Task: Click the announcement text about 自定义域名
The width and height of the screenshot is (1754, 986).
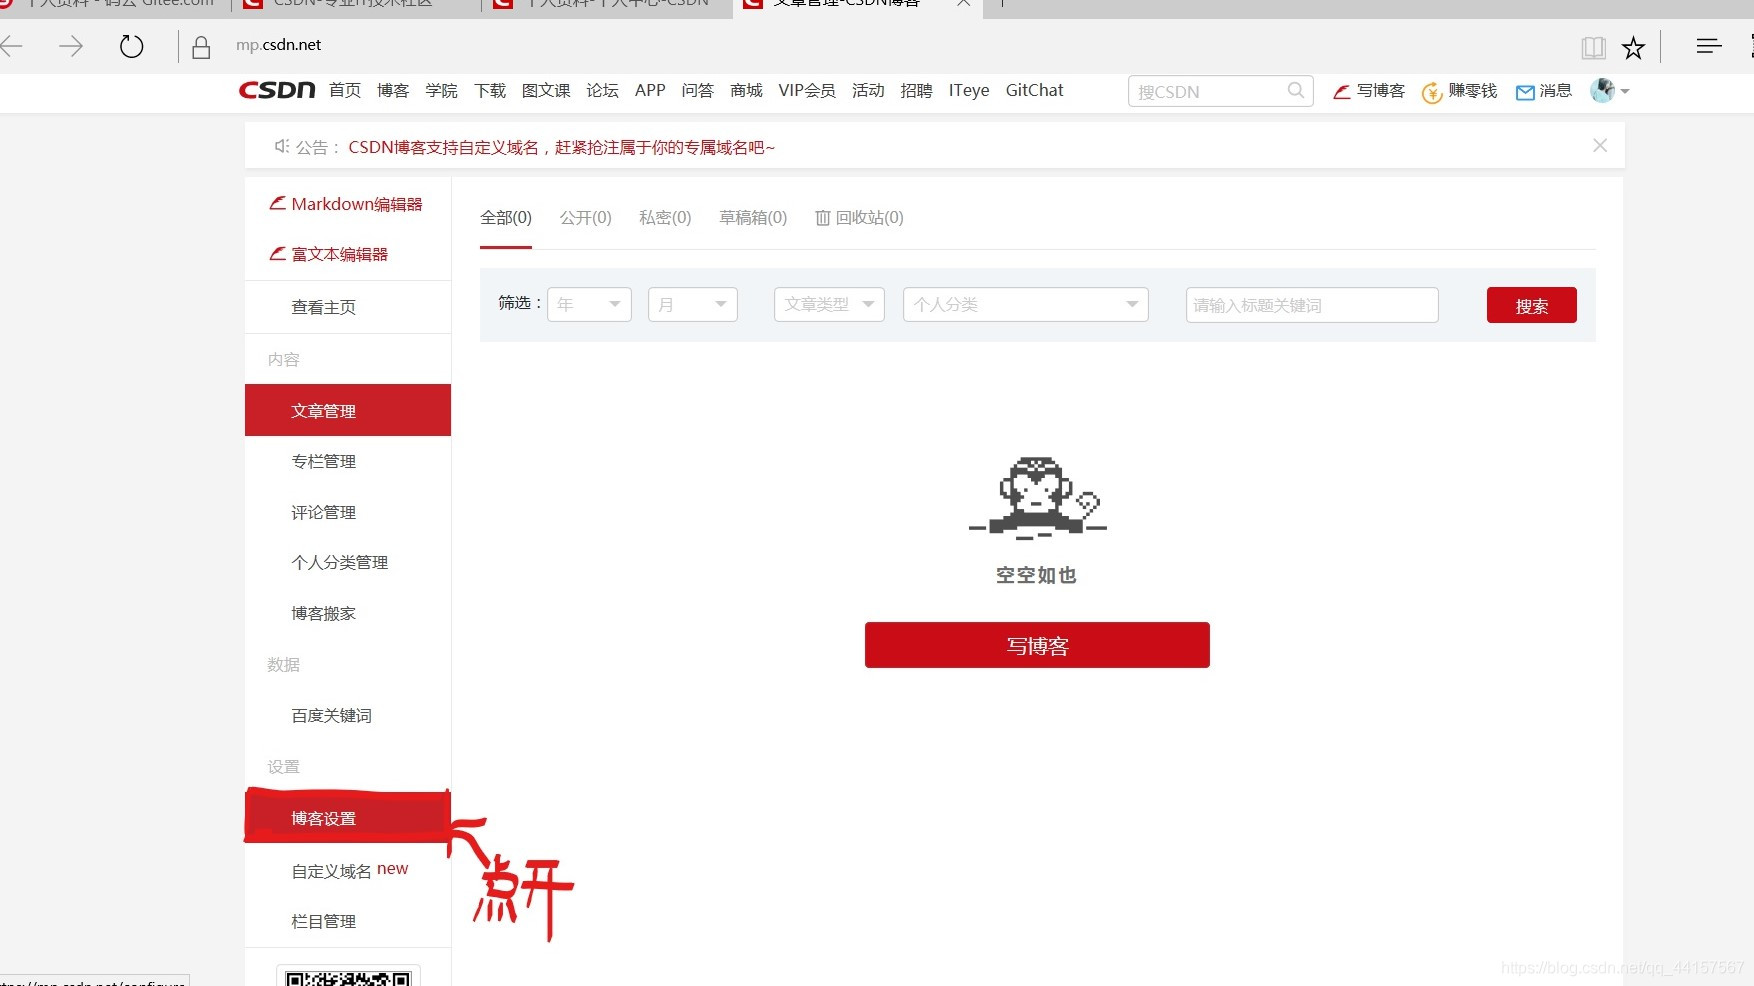Action: pyautogui.click(x=561, y=147)
